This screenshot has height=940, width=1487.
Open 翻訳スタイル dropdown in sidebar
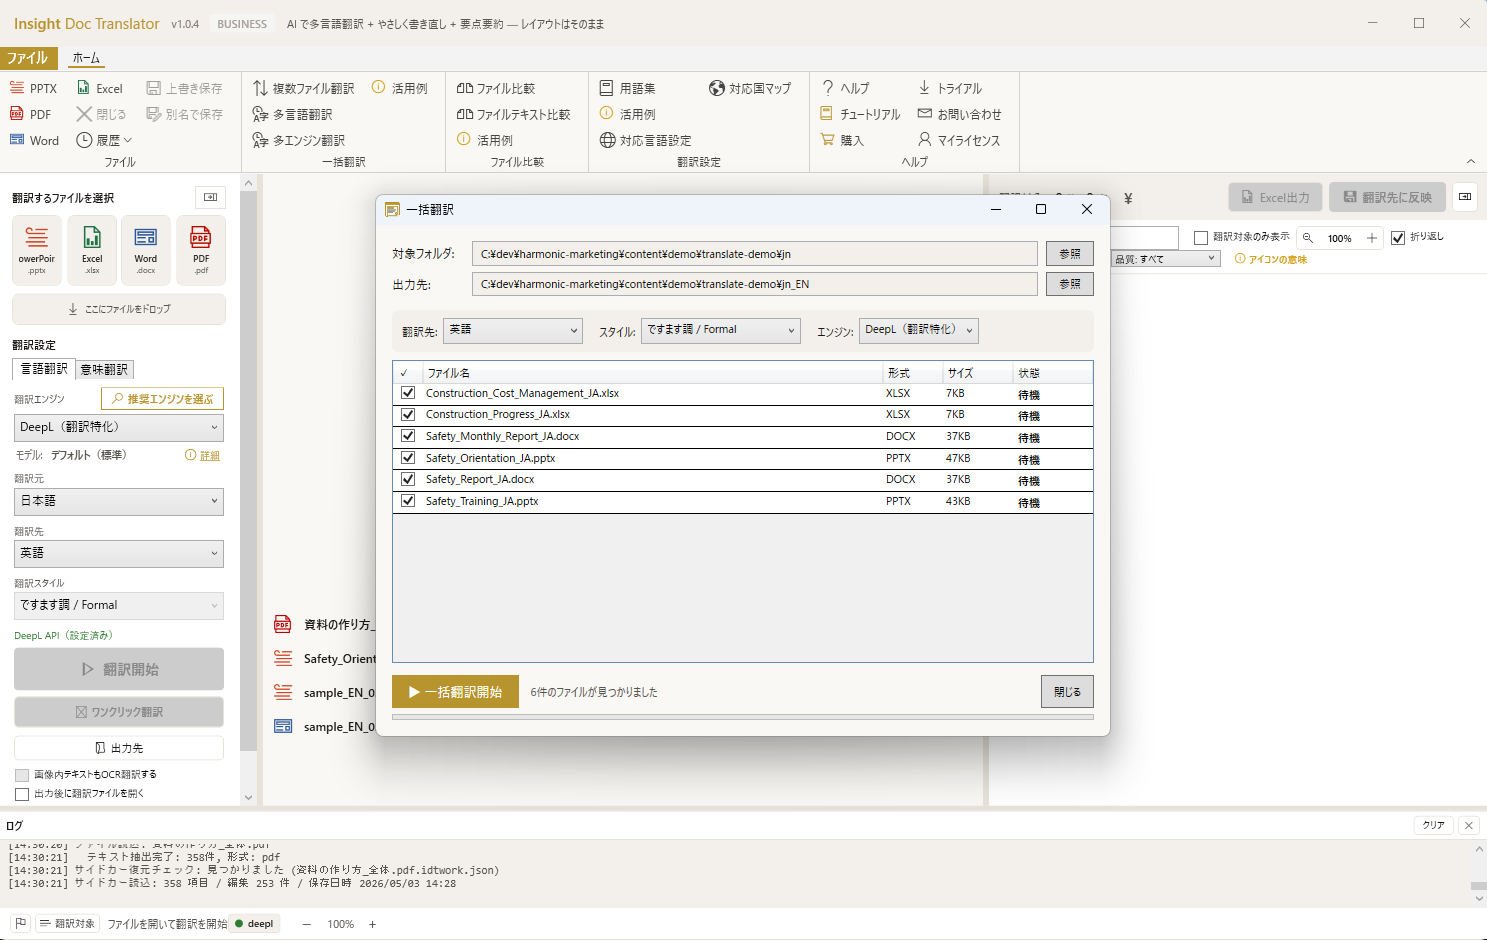tap(119, 605)
